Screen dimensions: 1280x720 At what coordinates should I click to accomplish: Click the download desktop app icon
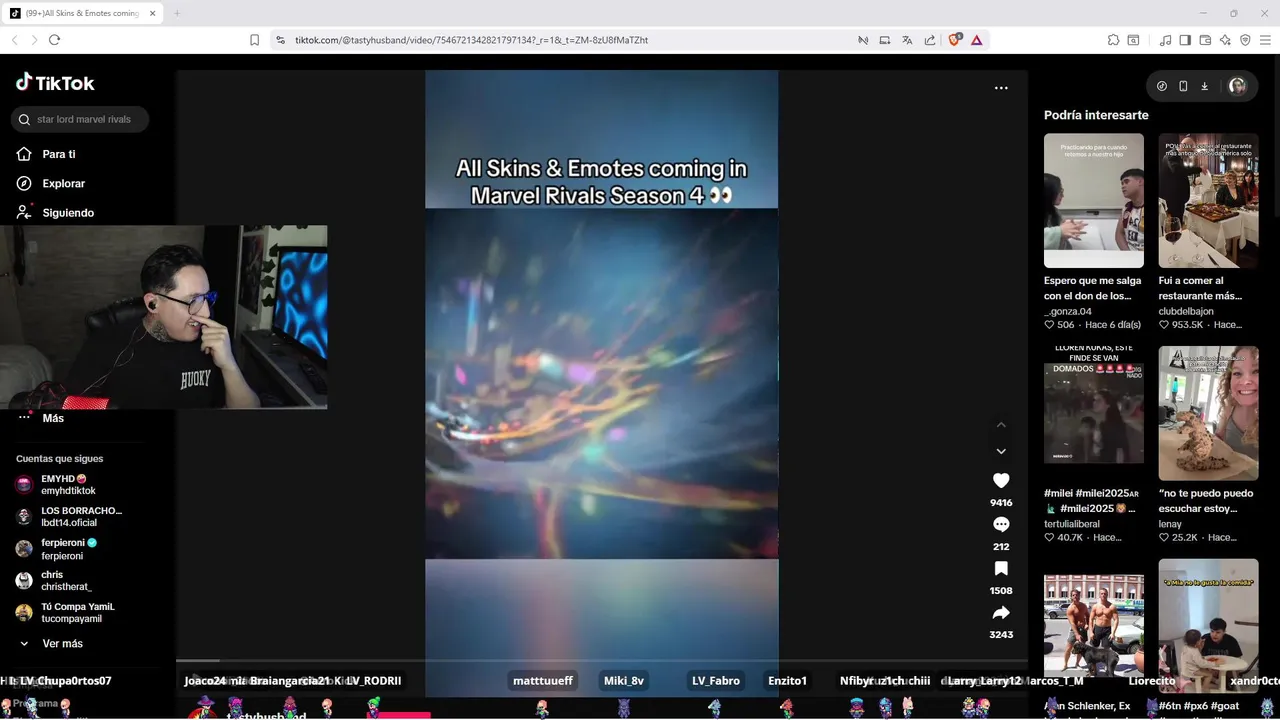[x=1204, y=86]
